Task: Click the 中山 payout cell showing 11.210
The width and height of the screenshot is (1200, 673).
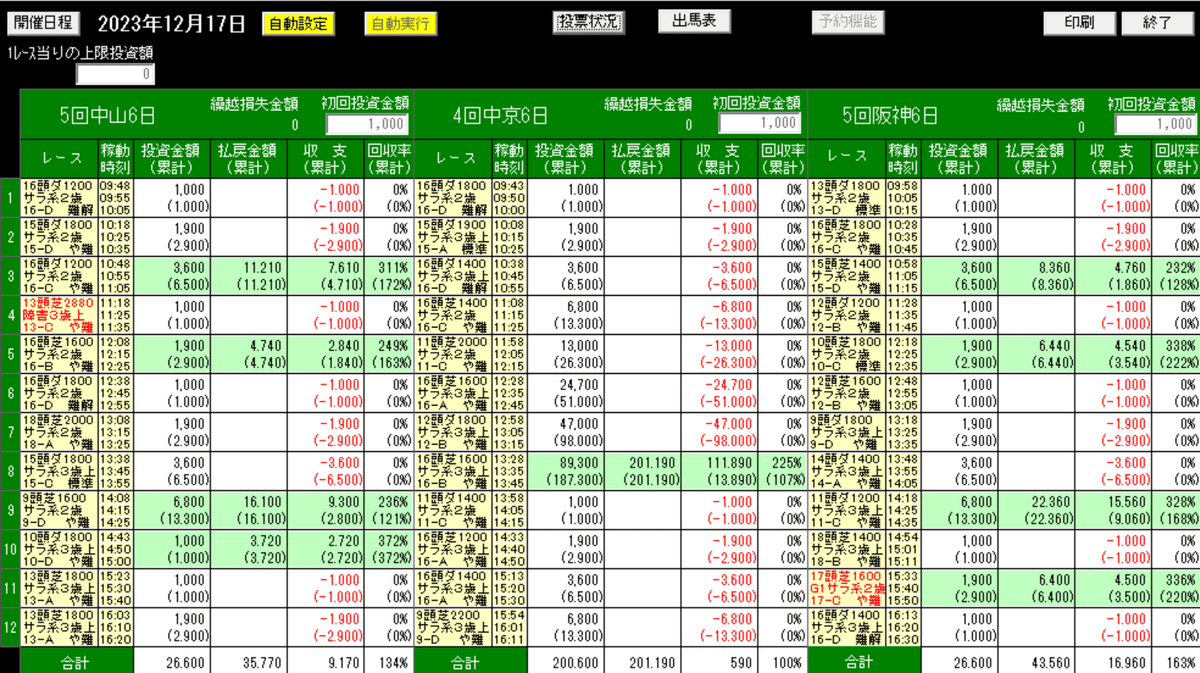Action: (249, 276)
